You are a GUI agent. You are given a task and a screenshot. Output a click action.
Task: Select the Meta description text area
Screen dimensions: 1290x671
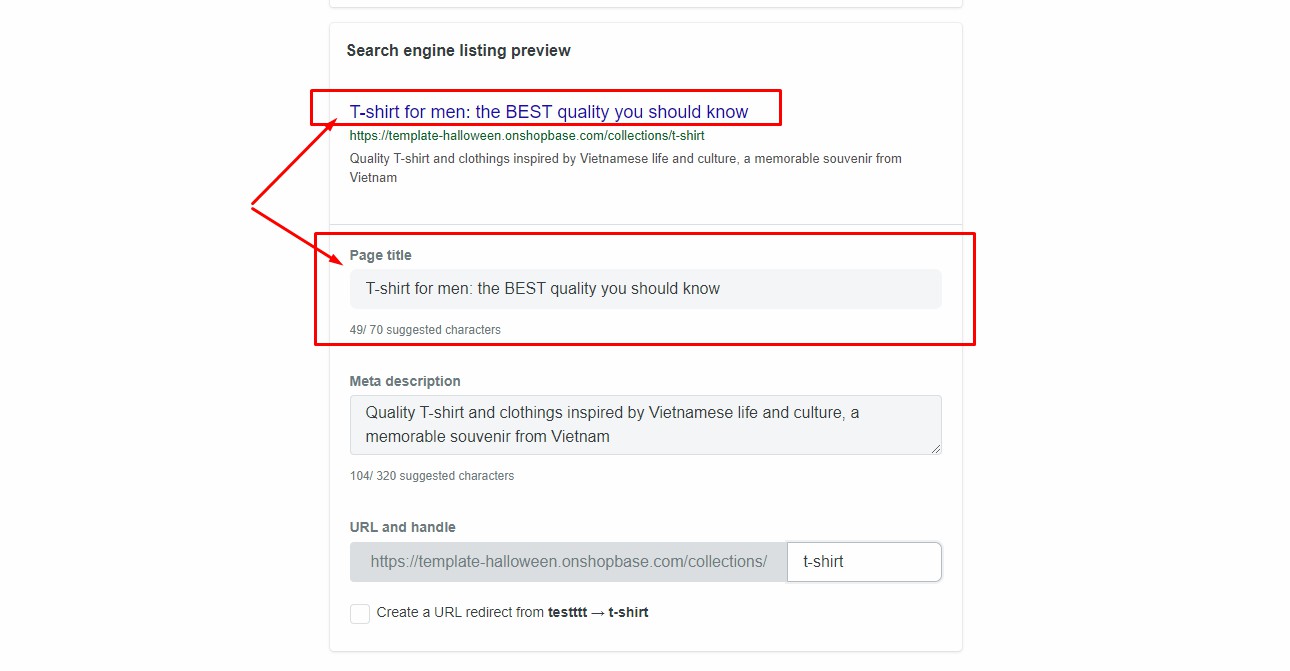(645, 424)
